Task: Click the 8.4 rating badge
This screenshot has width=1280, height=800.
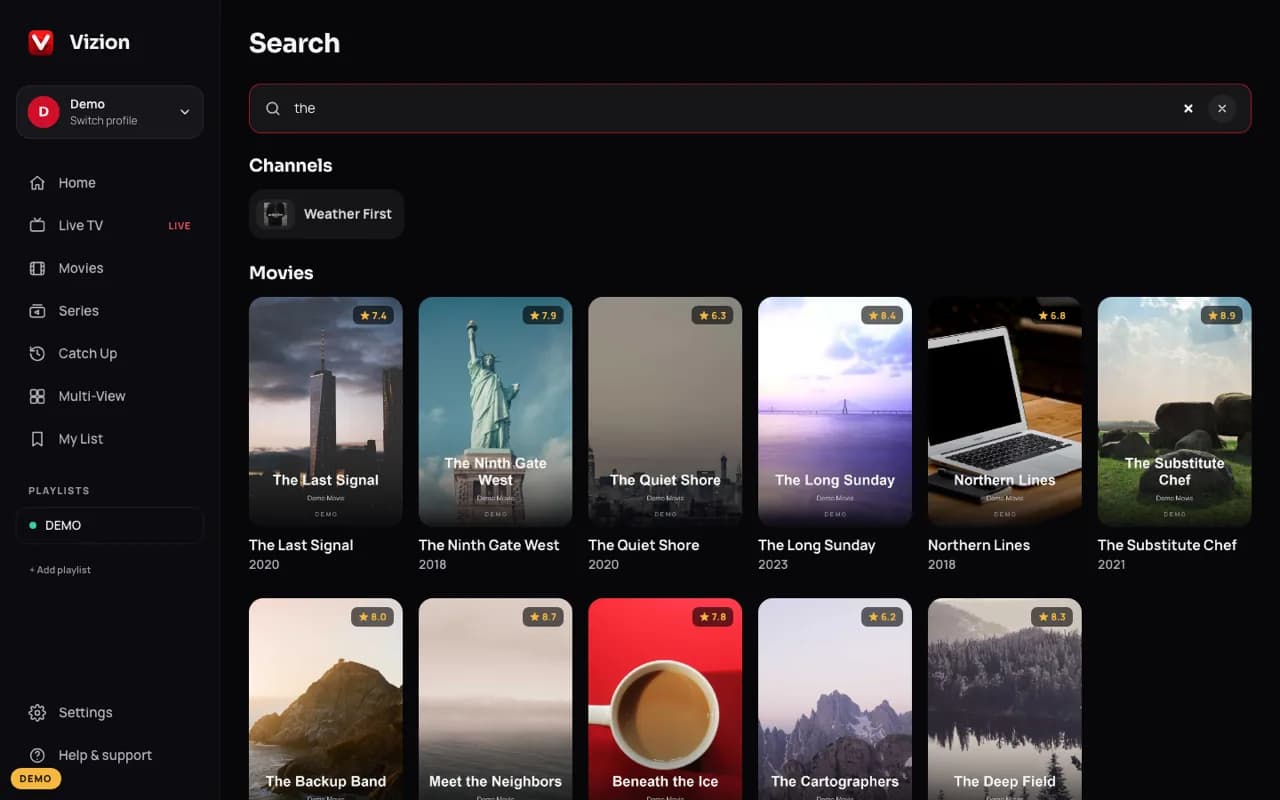Action: click(x=882, y=315)
